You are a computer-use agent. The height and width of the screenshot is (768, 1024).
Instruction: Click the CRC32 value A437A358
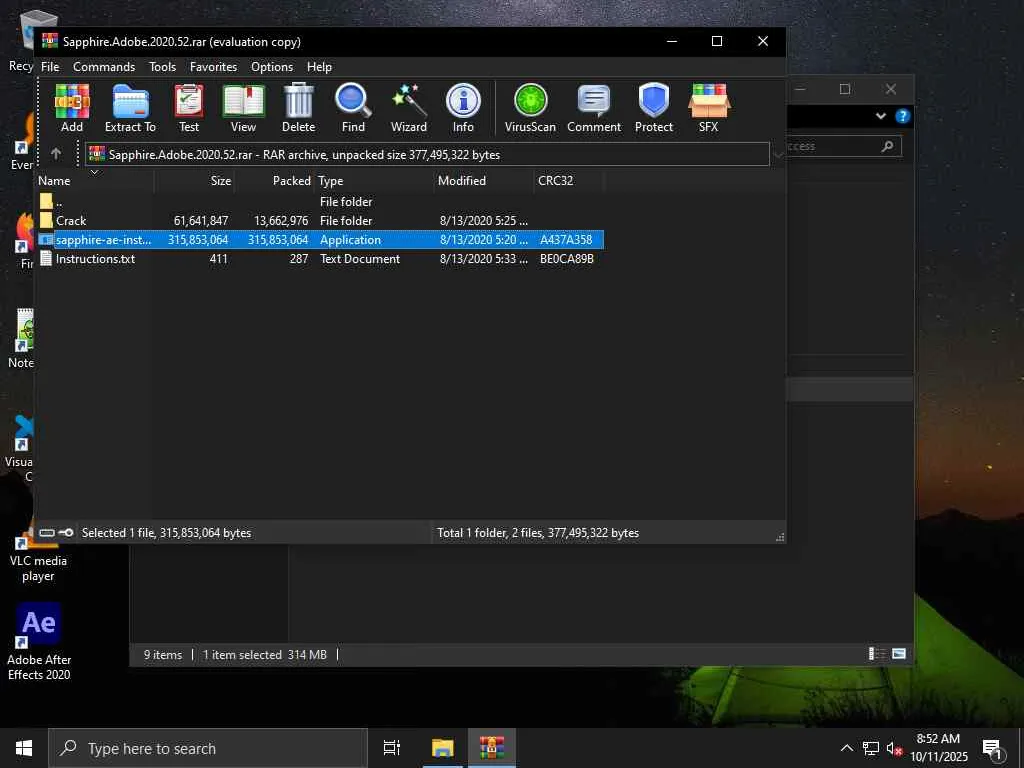(x=566, y=240)
